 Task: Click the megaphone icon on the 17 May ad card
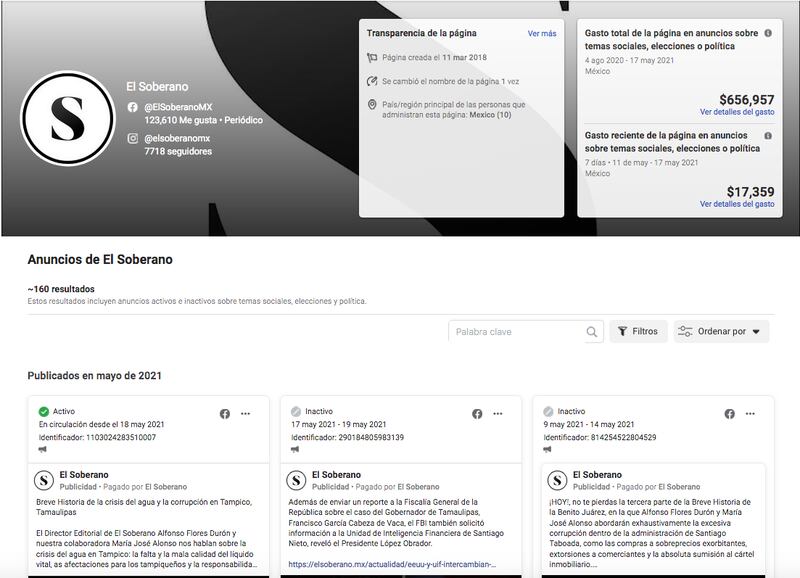[x=295, y=449]
